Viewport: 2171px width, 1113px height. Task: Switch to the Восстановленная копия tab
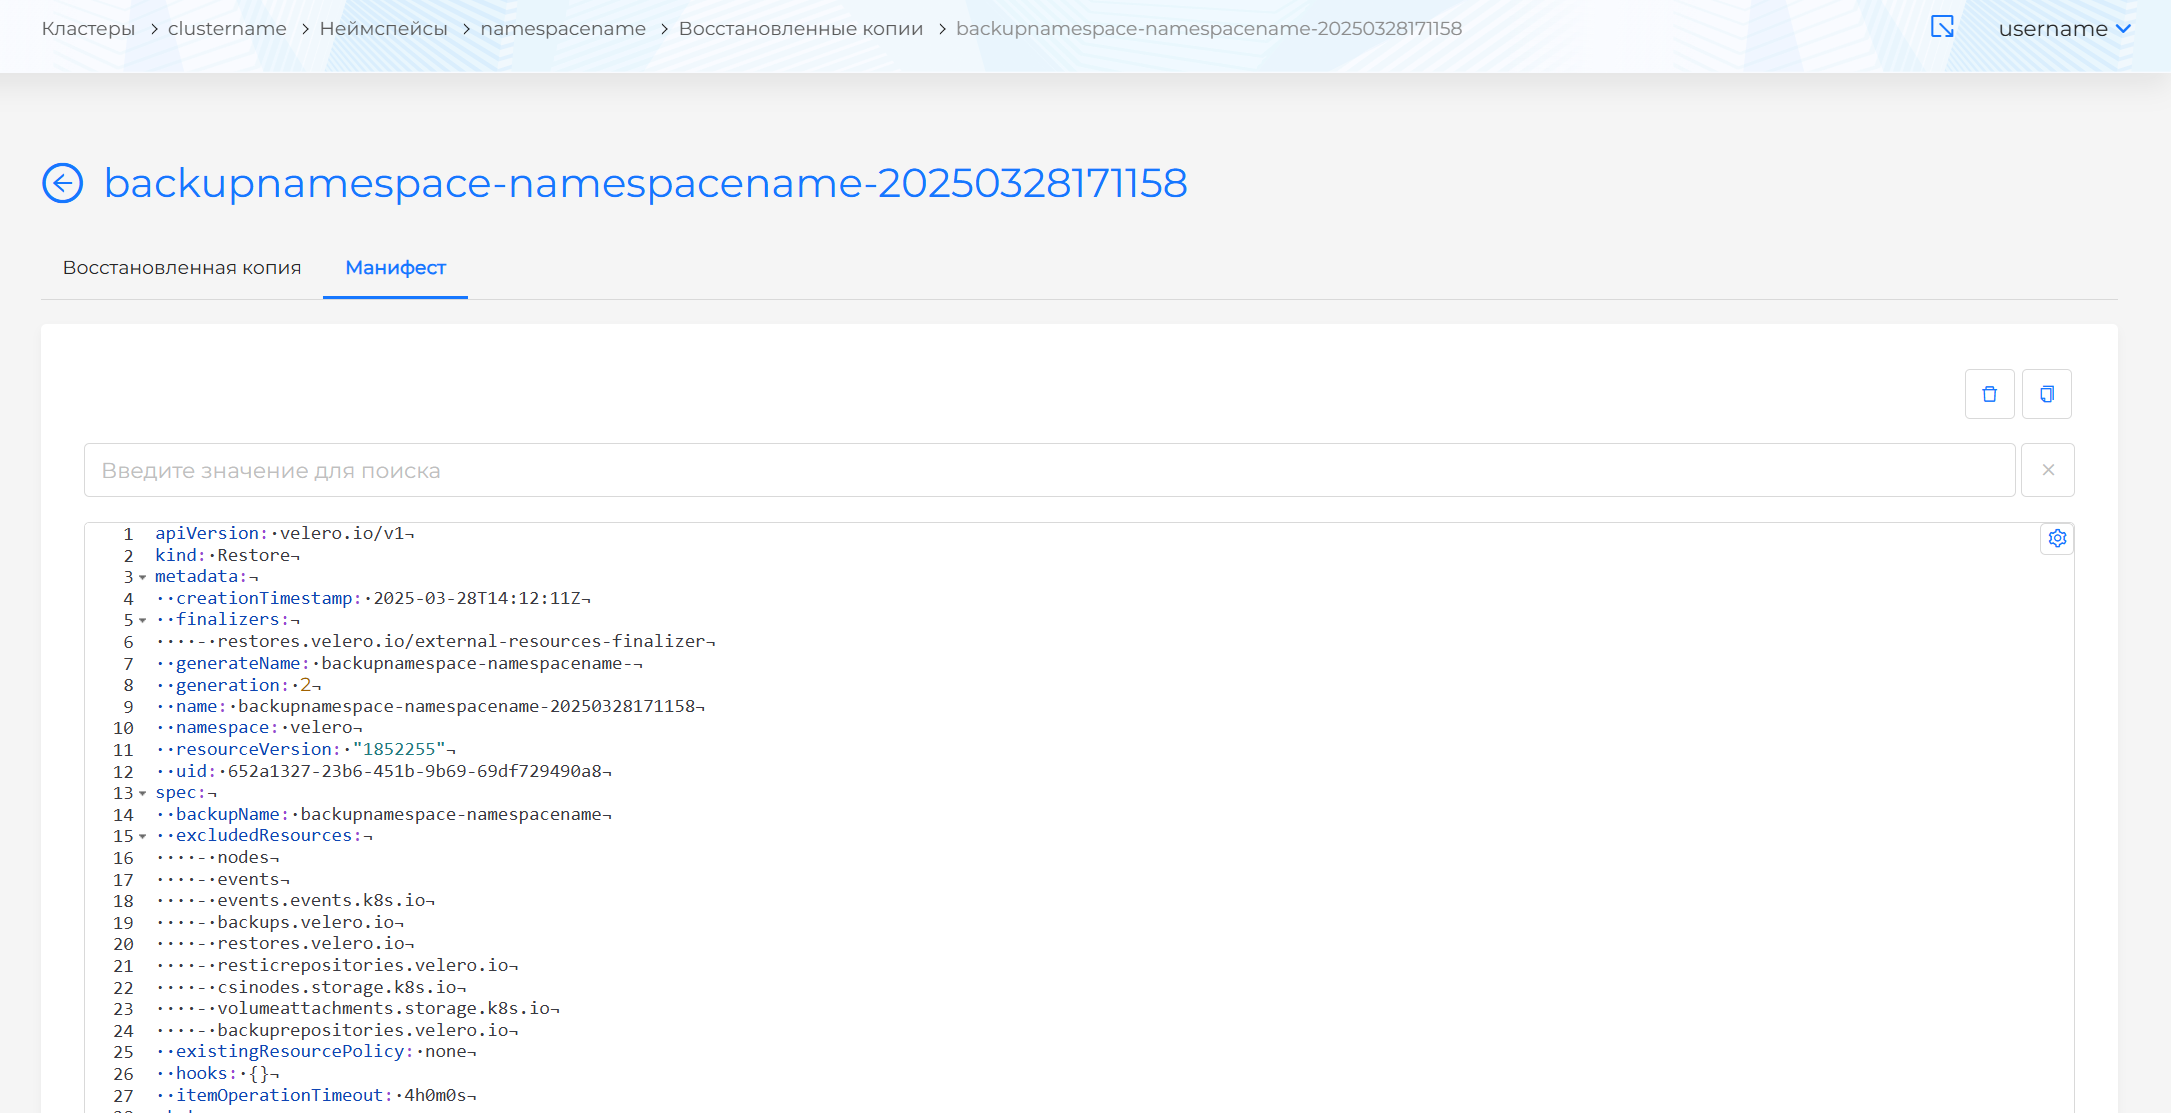(x=182, y=268)
